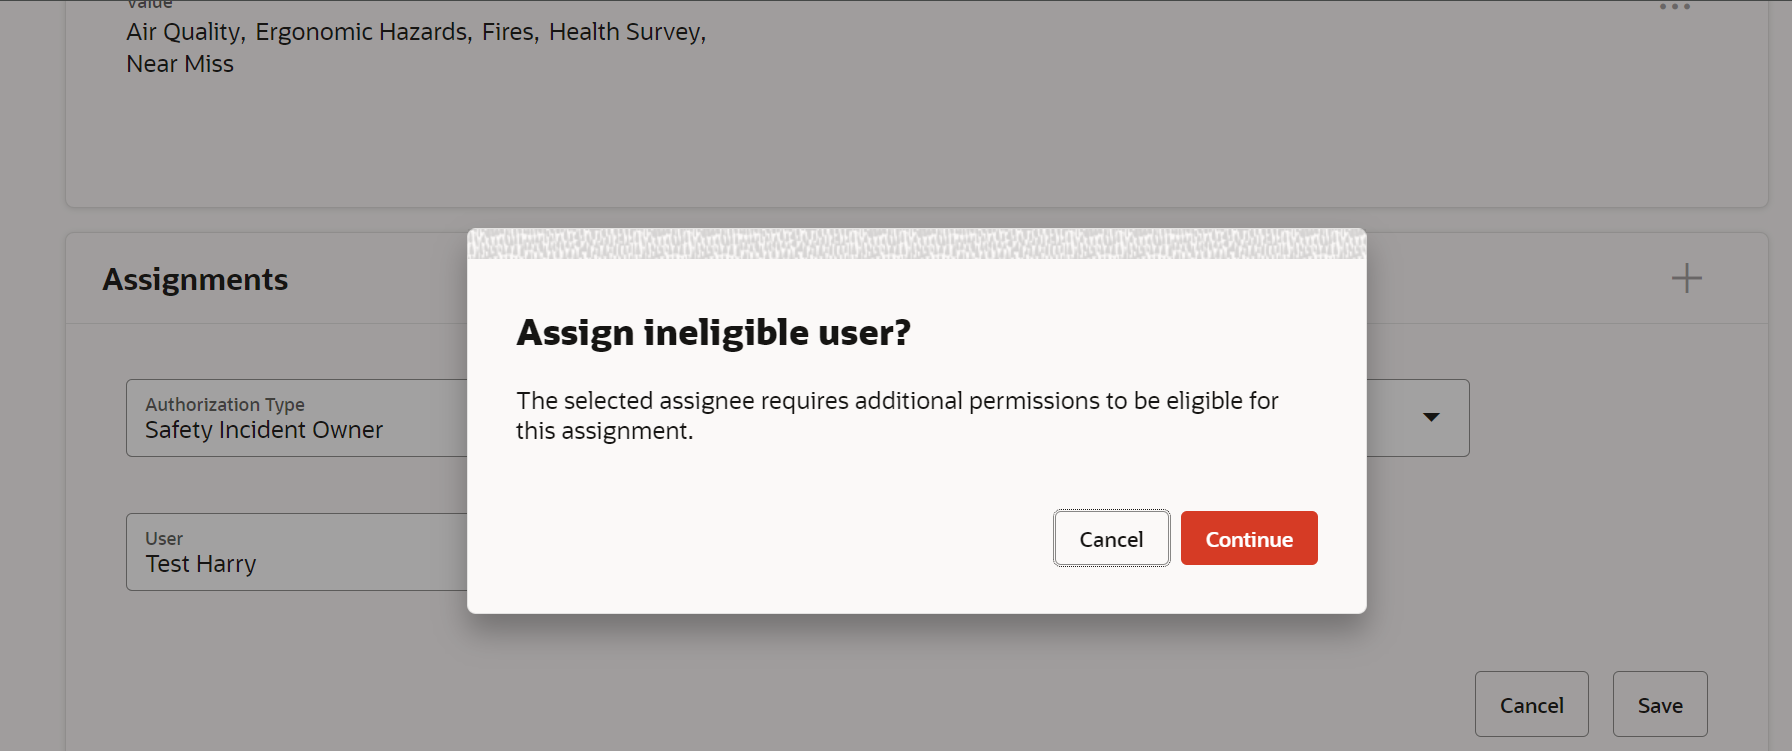Click Fires in the Value list
The image size is (1792, 751).
(509, 31)
